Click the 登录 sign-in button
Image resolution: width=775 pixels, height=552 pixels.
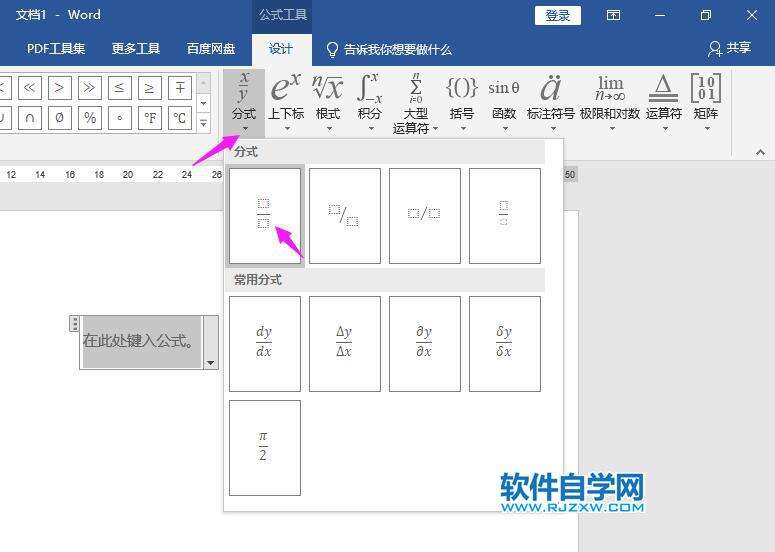[558, 15]
